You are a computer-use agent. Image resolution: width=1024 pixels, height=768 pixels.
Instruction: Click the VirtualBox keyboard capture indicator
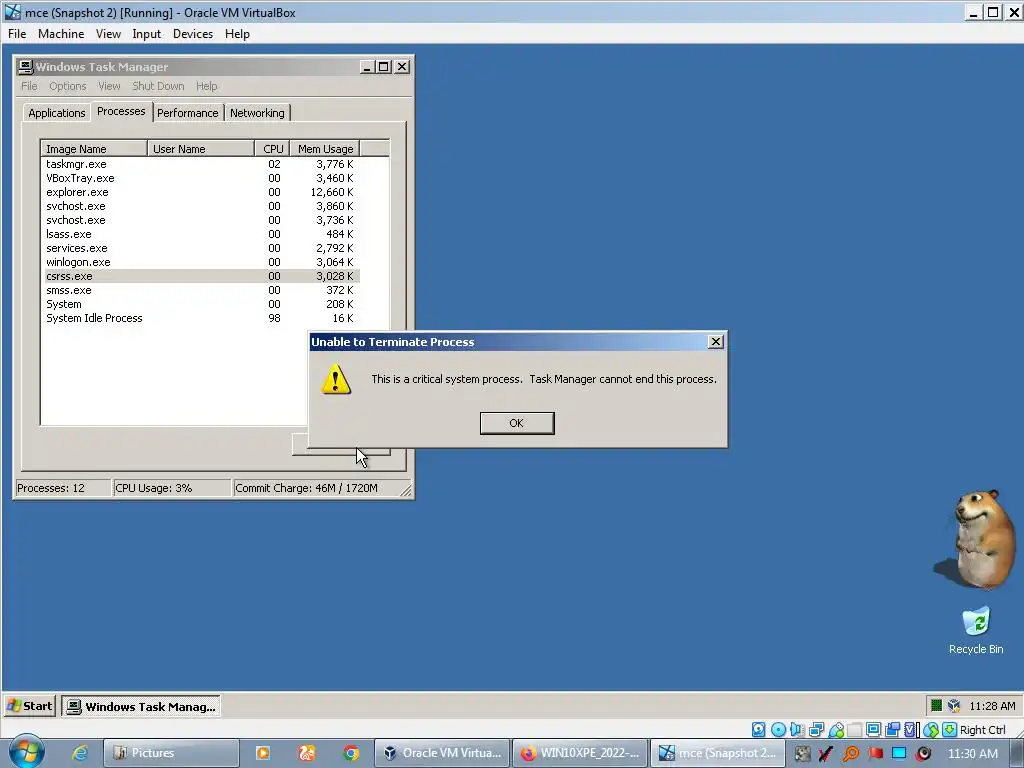pos(950,729)
